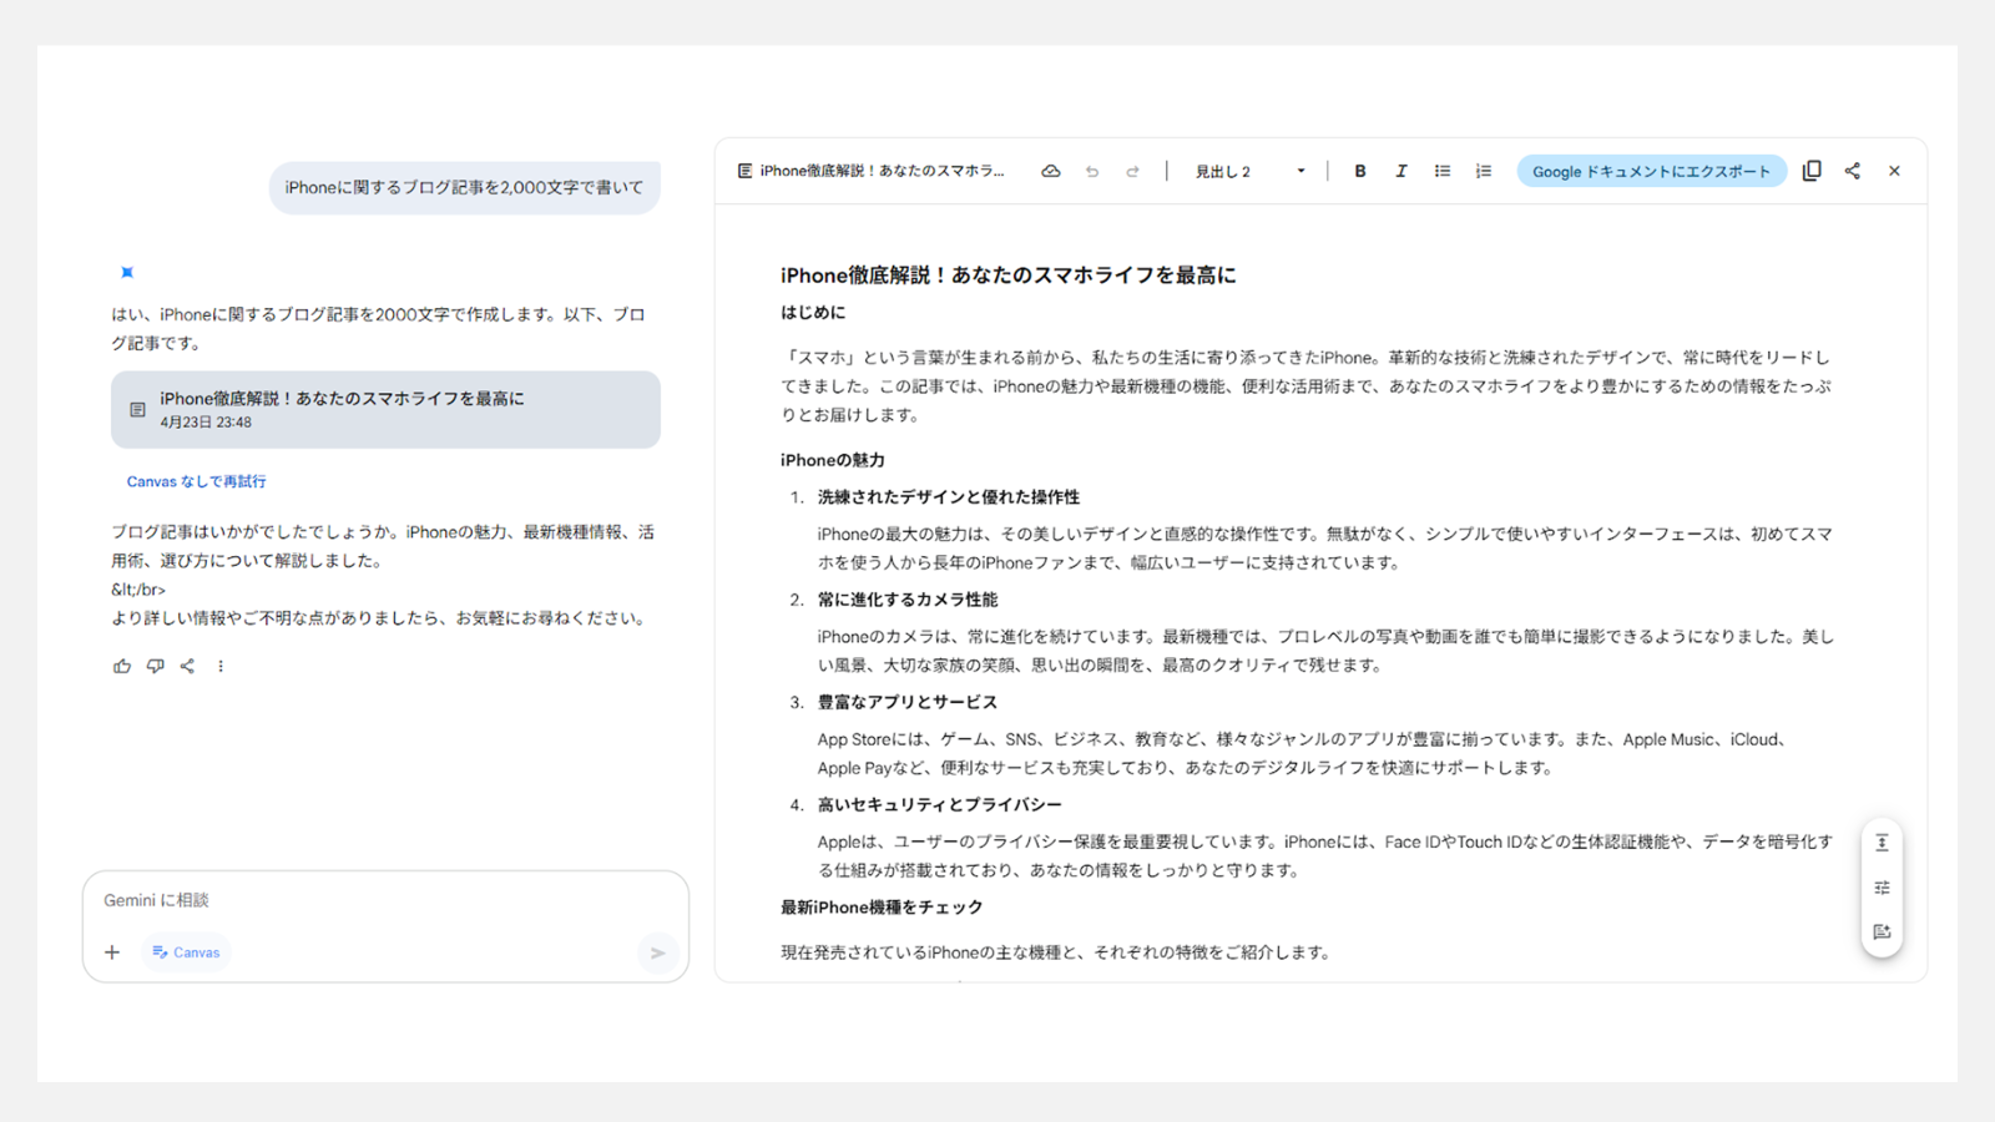
Task: Click the canvas title iPhone徹底解説
Action: (x=882, y=171)
